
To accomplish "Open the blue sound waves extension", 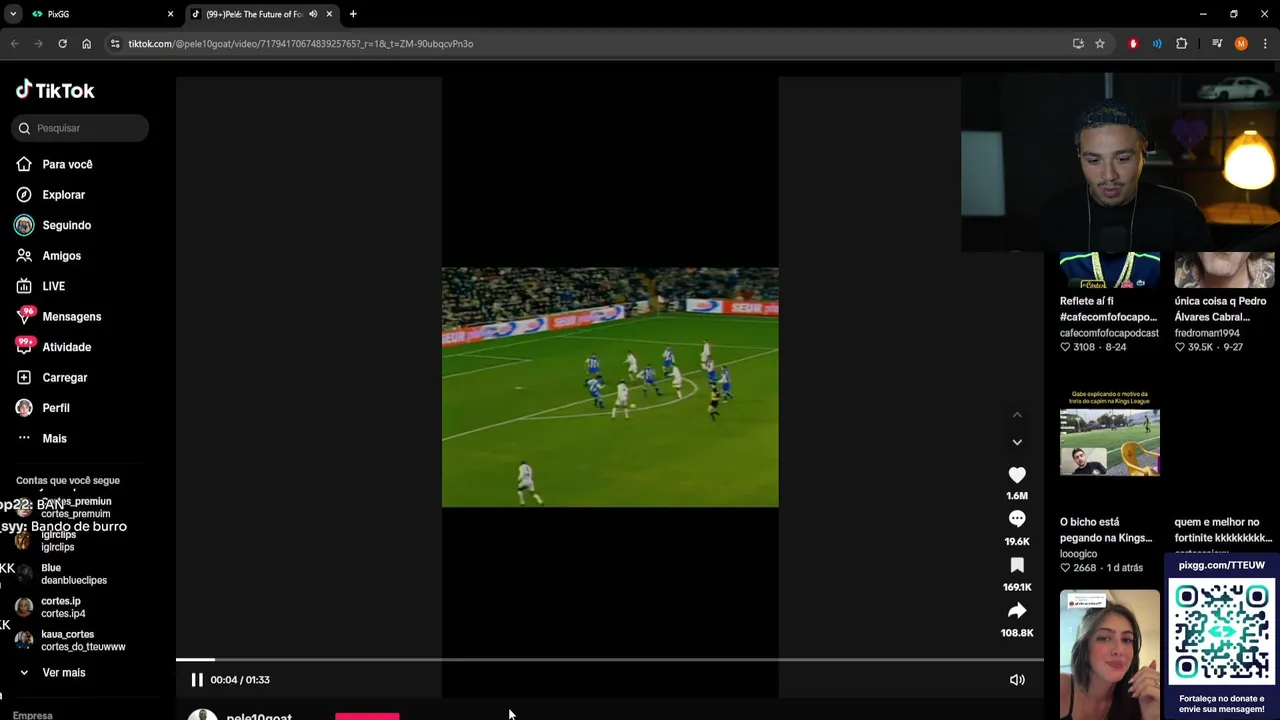I will [1157, 44].
